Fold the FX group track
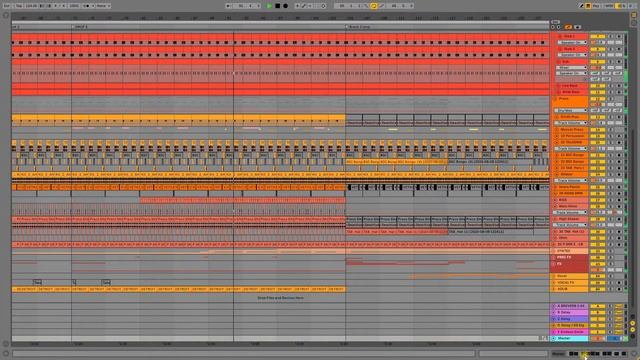The width and height of the screenshot is (640, 360). coord(554,264)
